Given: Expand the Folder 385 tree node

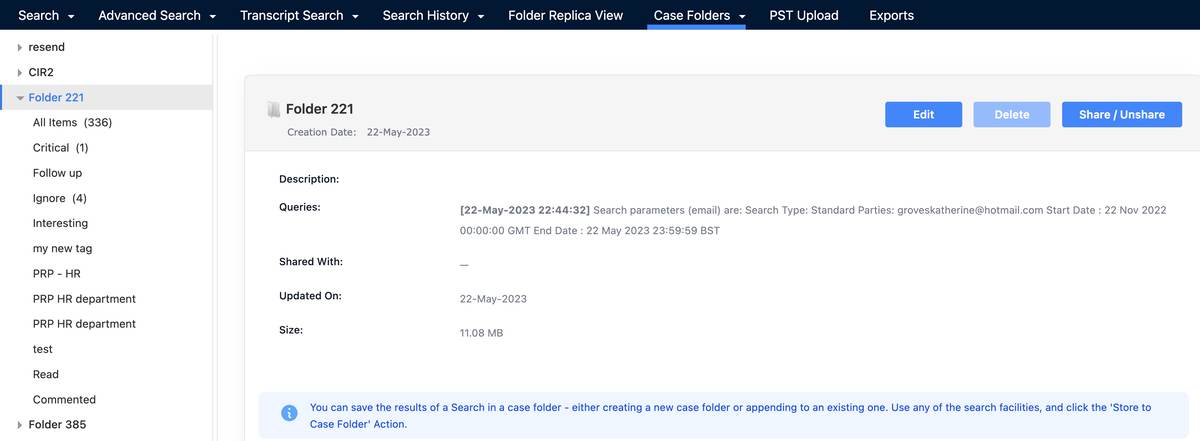Looking at the screenshot, I should click(20, 425).
